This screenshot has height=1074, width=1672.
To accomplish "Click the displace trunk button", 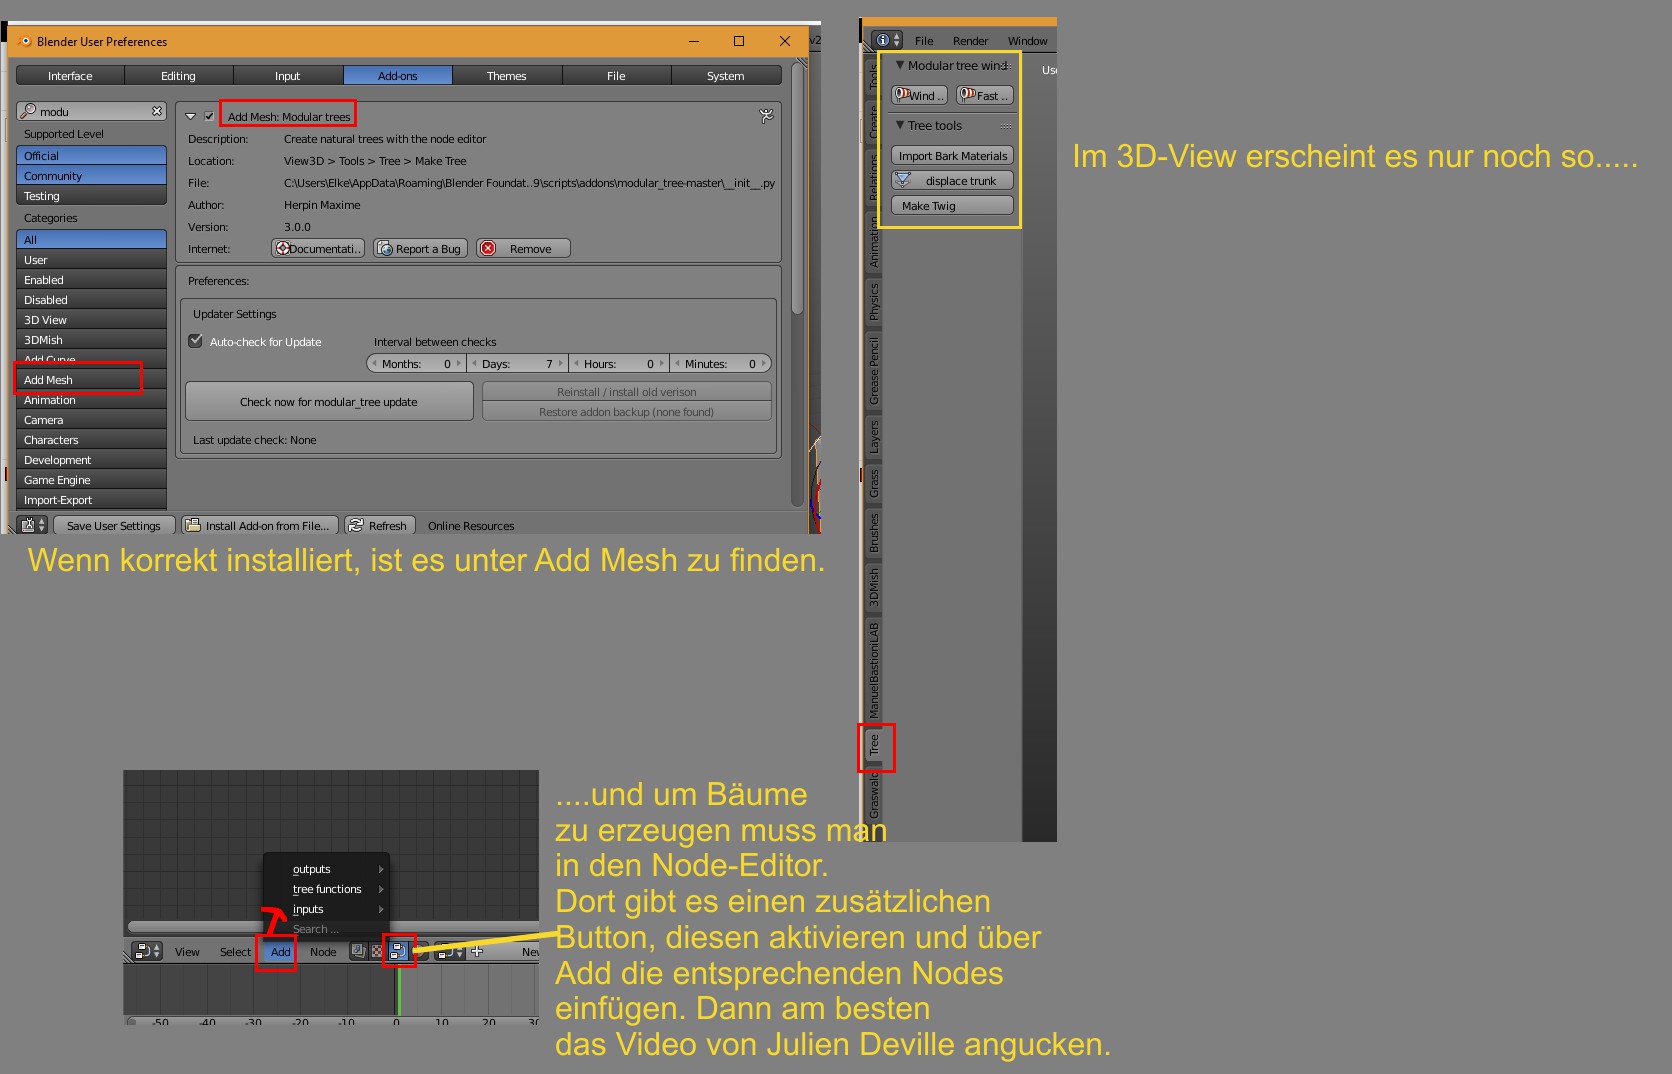I will [x=952, y=180].
